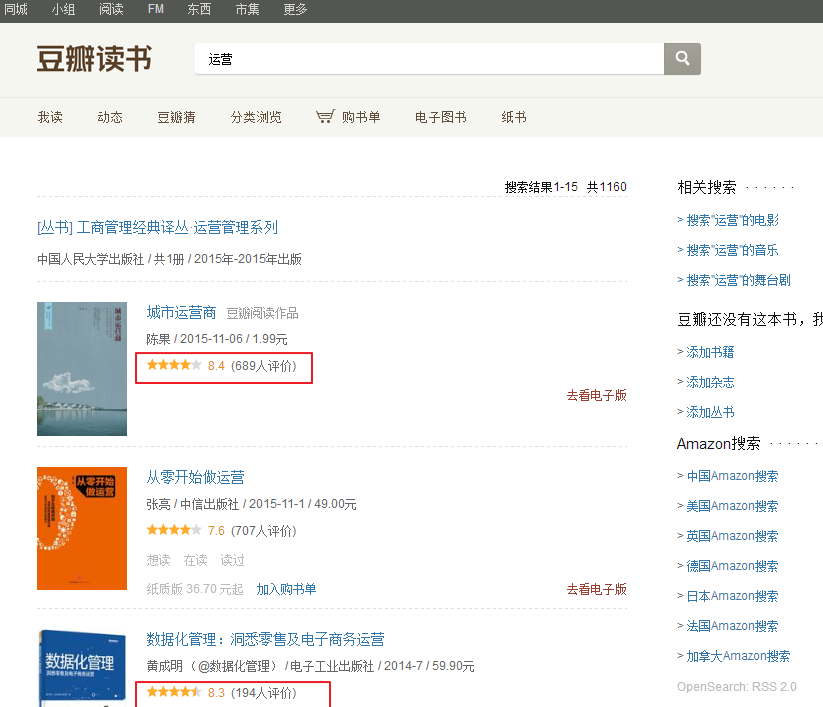Open 分类浏览 in the navigation

[x=258, y=117]
